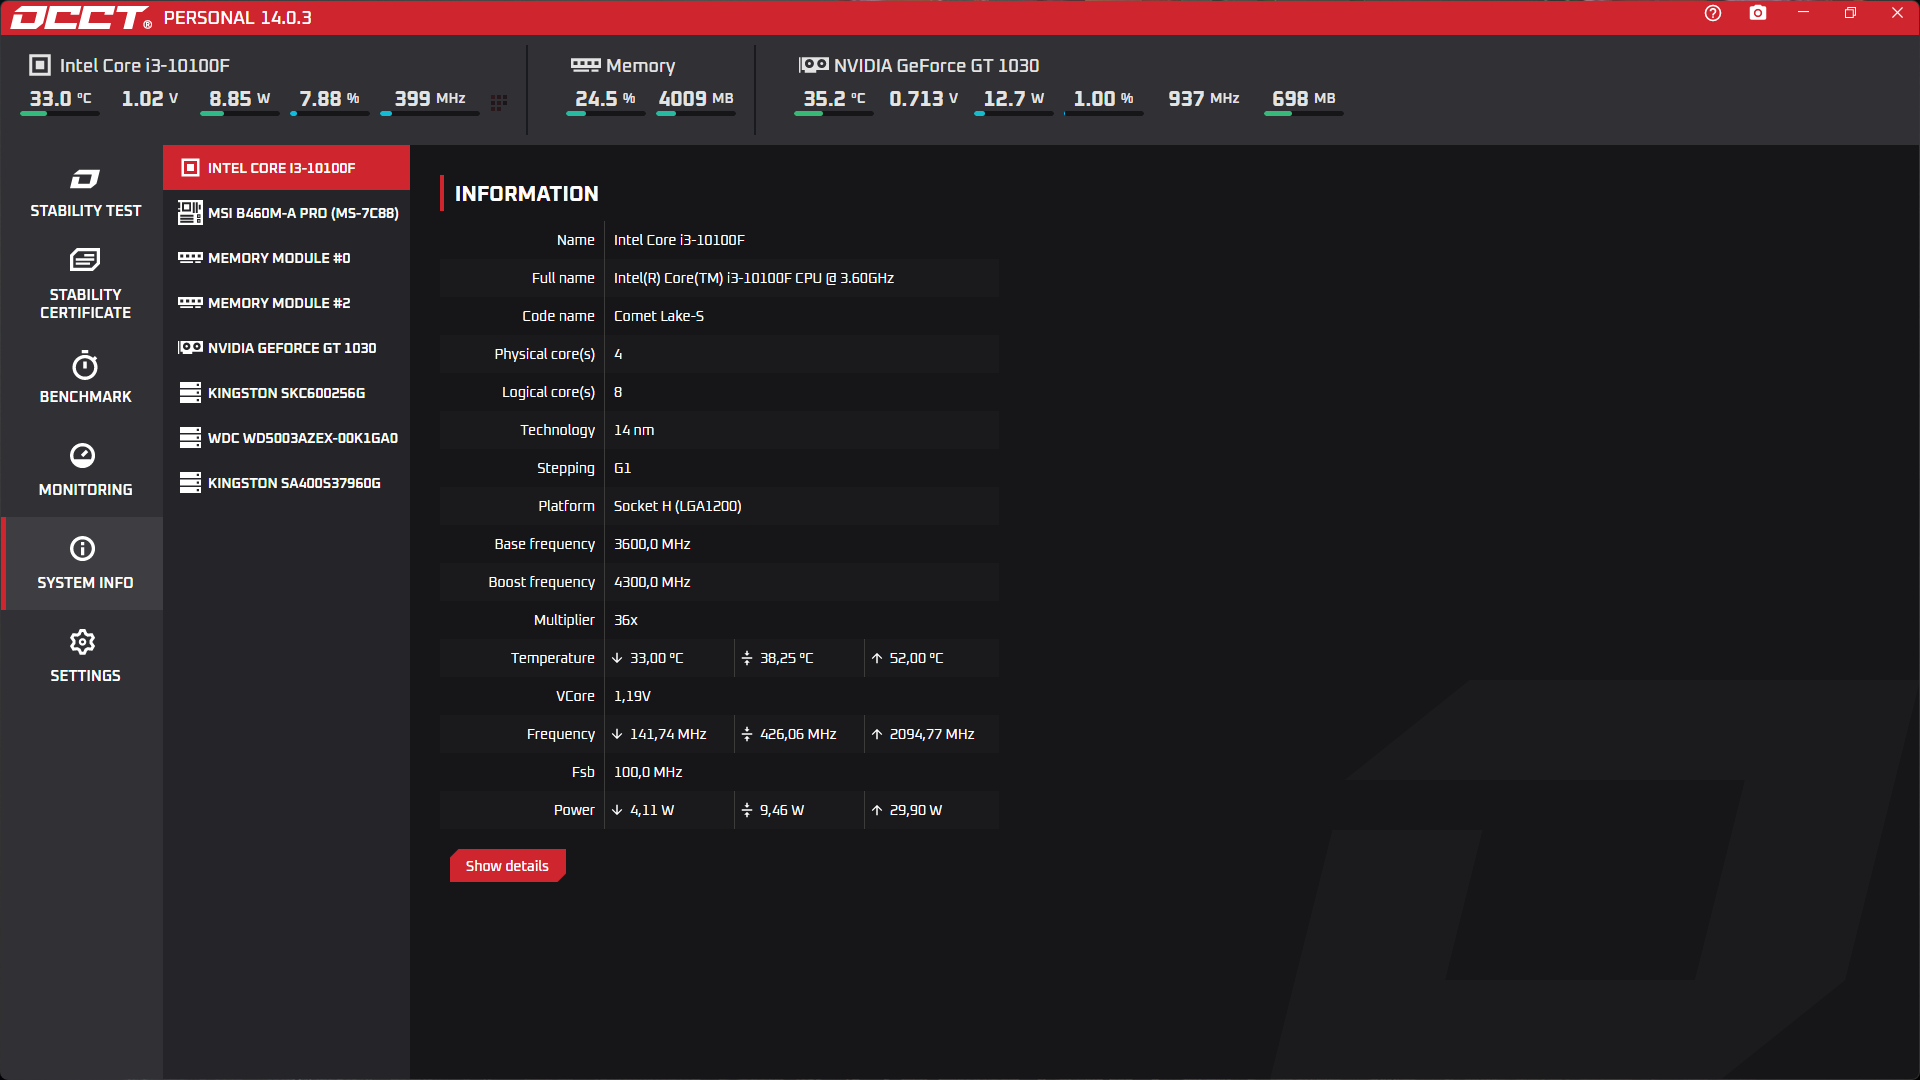This screenshot has width=1920, height=1080.
Task: Click the CPU power 8.85 W readout
Action: tap(240, 99)
